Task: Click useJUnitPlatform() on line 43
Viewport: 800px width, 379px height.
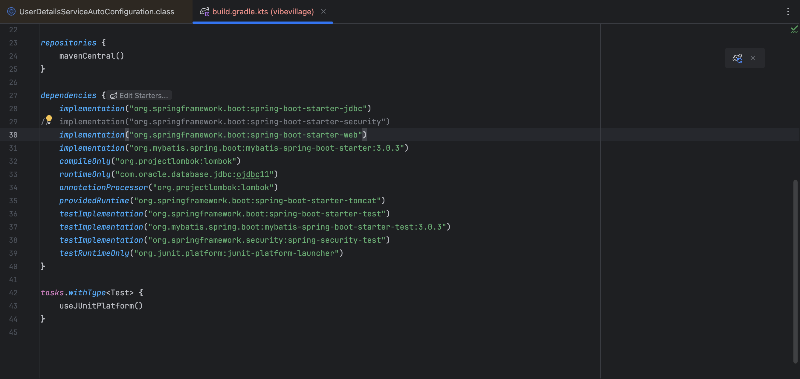Action: tap(101, 306)
